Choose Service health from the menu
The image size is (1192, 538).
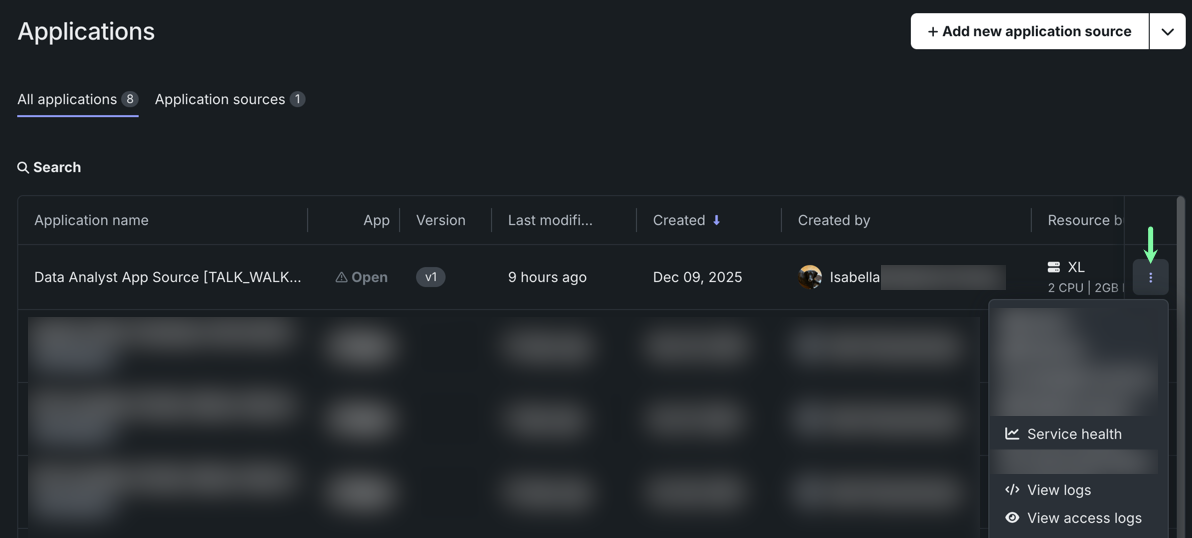pyautogui.click(x=1074, y=434)
